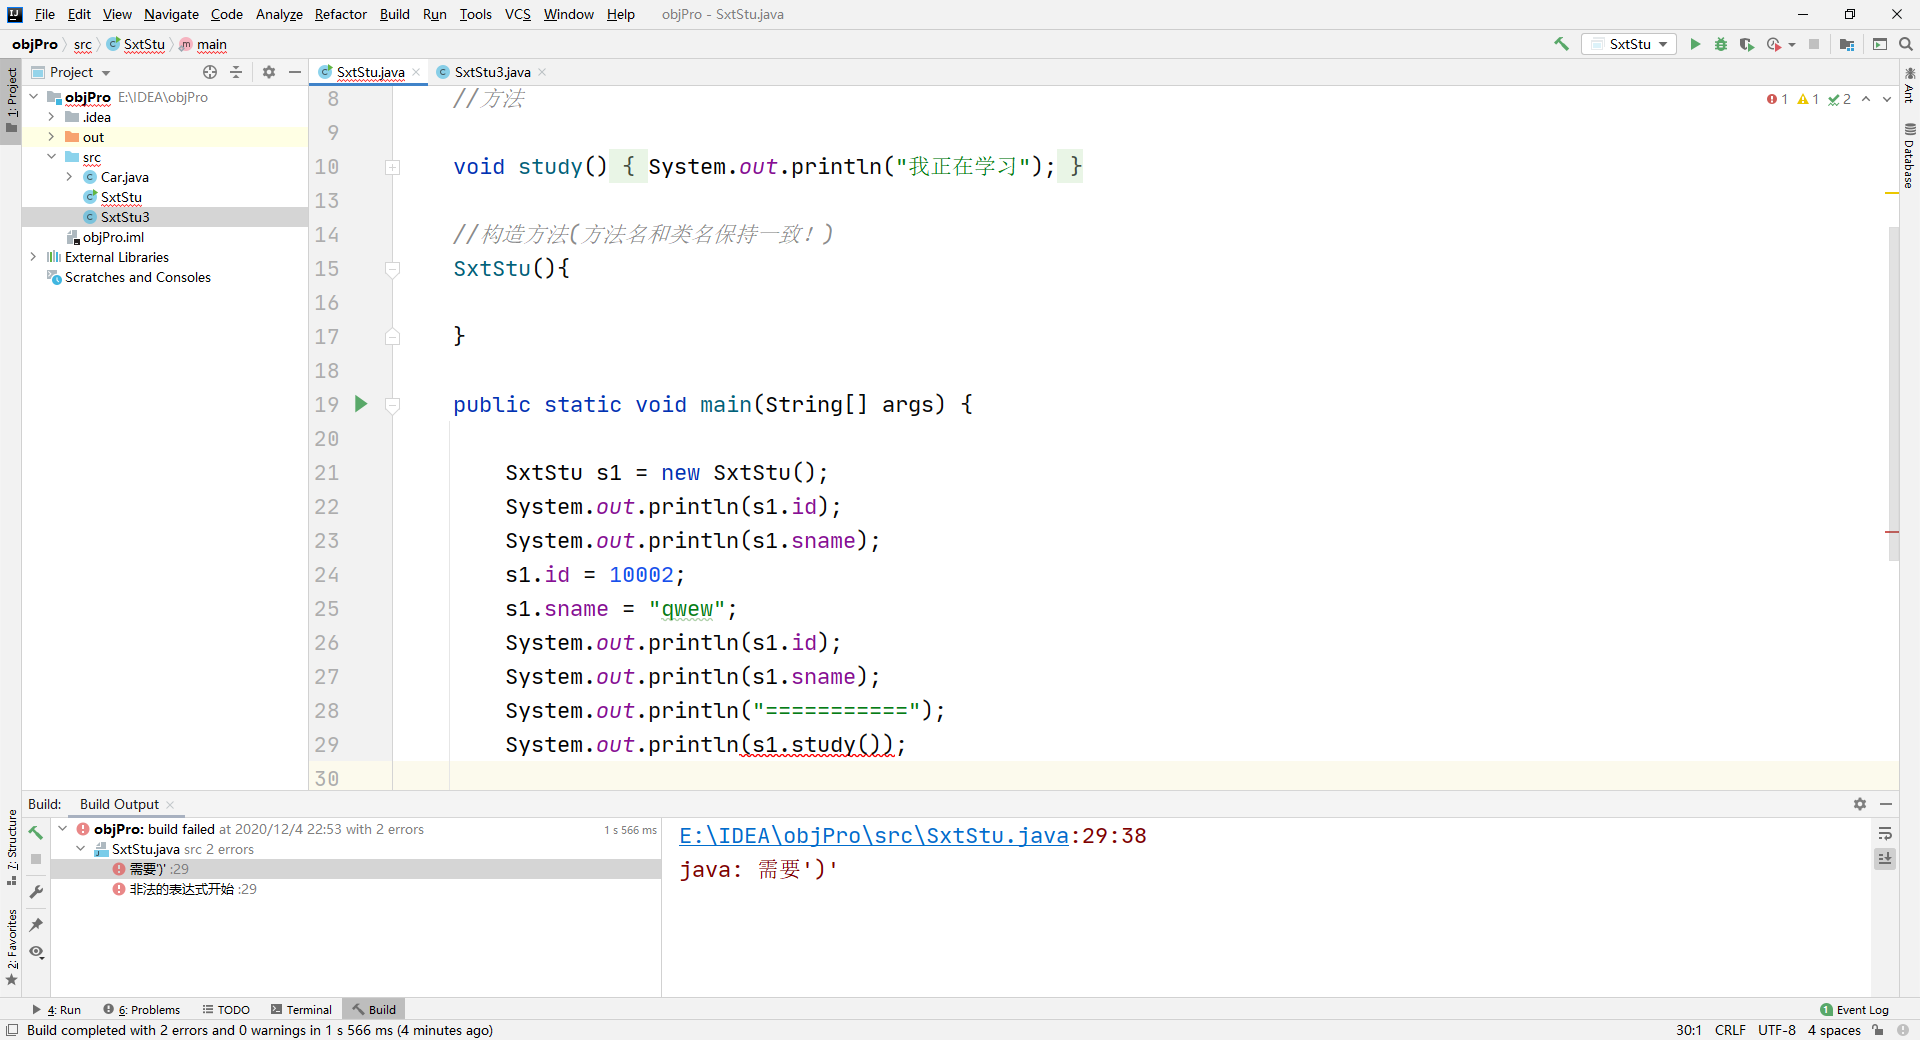Select the 非法的表达式开始 :29 error
This screenshot has height=1040, width=1920.
tap(192, 889)
